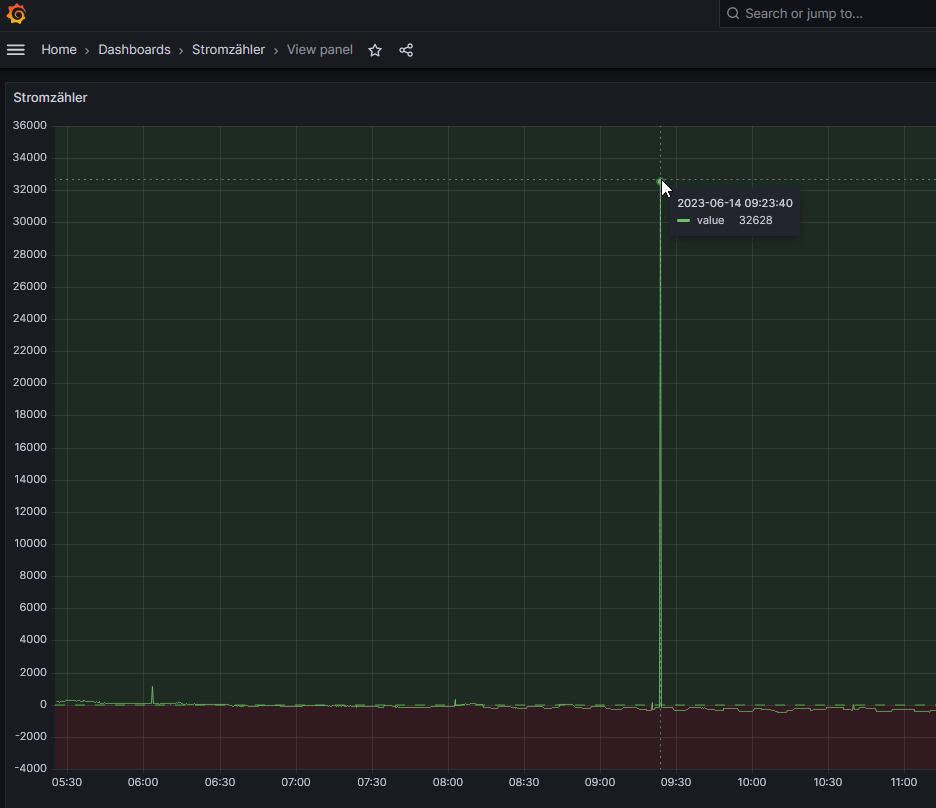Click the 32000 y-axis label
This screenshot has width=936, height=808.
[30, 189]
